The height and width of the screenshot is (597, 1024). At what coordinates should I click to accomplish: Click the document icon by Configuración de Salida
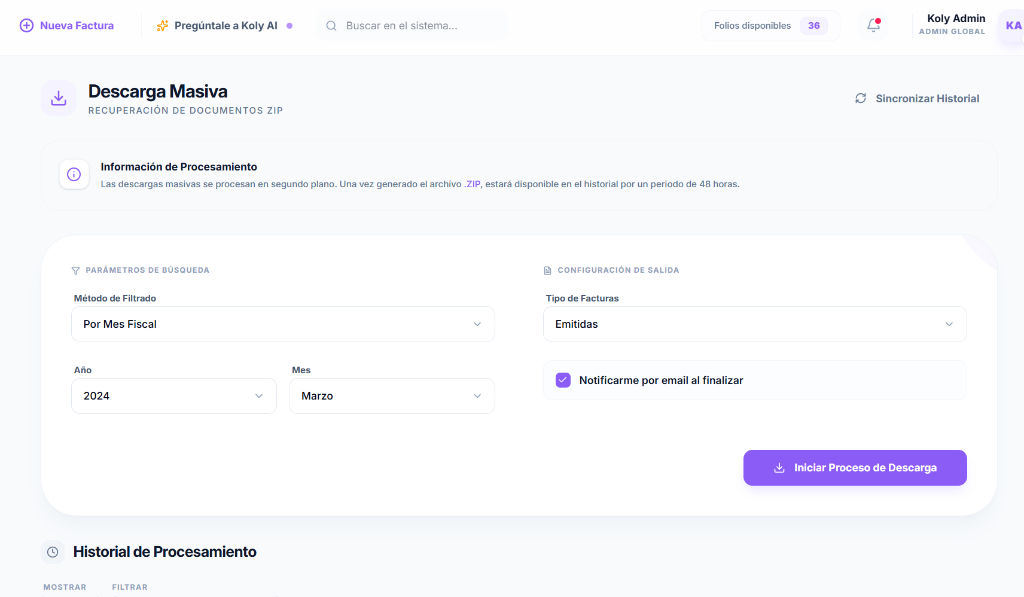(546, 270)
